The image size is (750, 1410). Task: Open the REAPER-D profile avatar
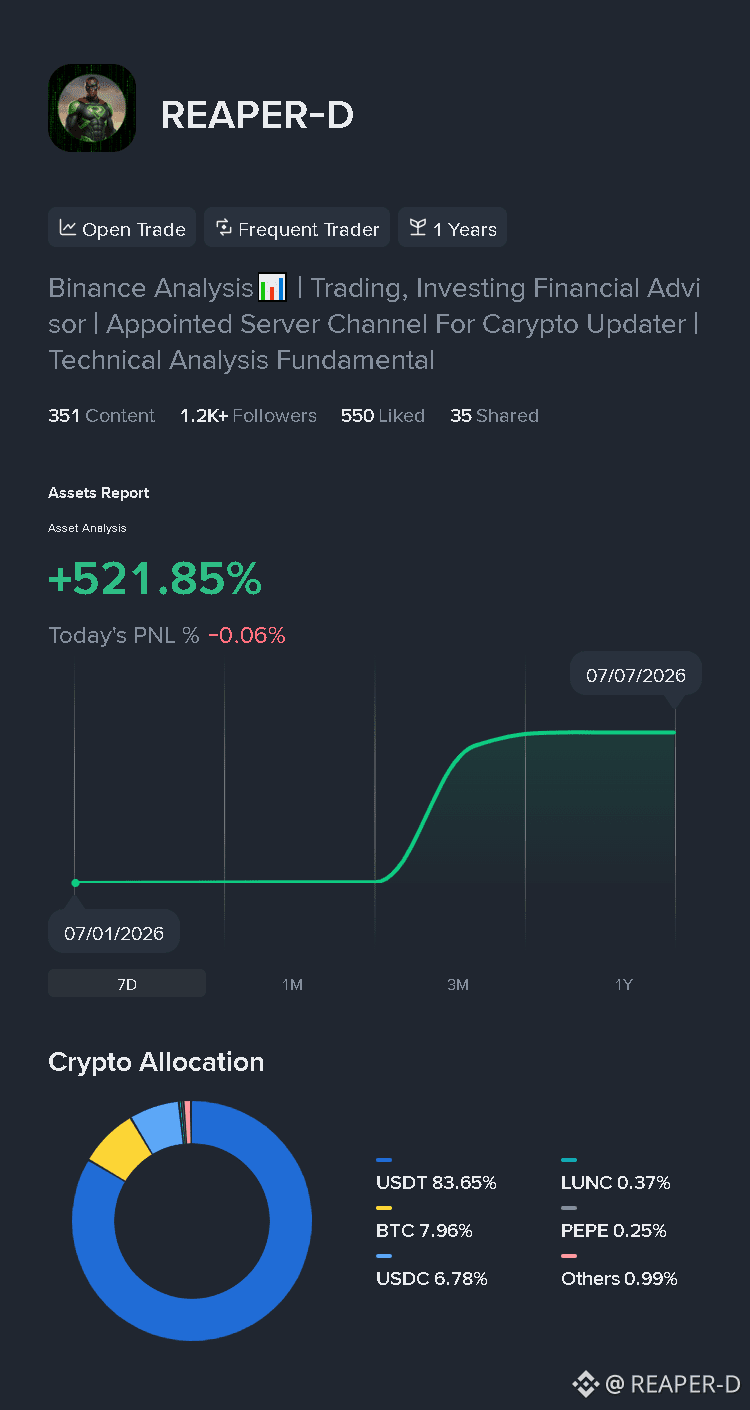click(91, 108)
